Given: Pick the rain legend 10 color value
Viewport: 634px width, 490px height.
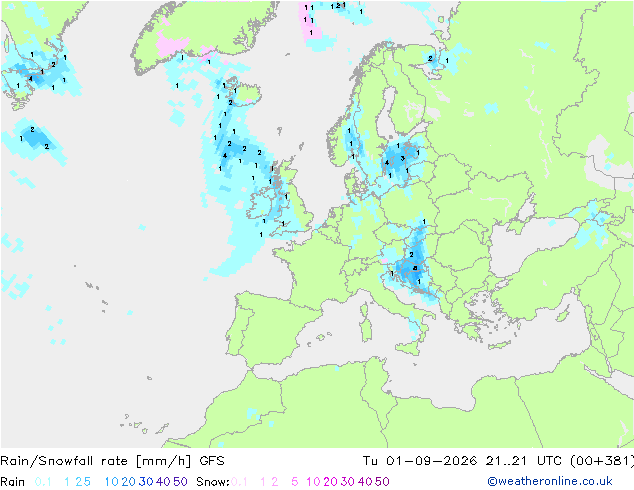Looking at the screenshot, I should click(112, 482).
